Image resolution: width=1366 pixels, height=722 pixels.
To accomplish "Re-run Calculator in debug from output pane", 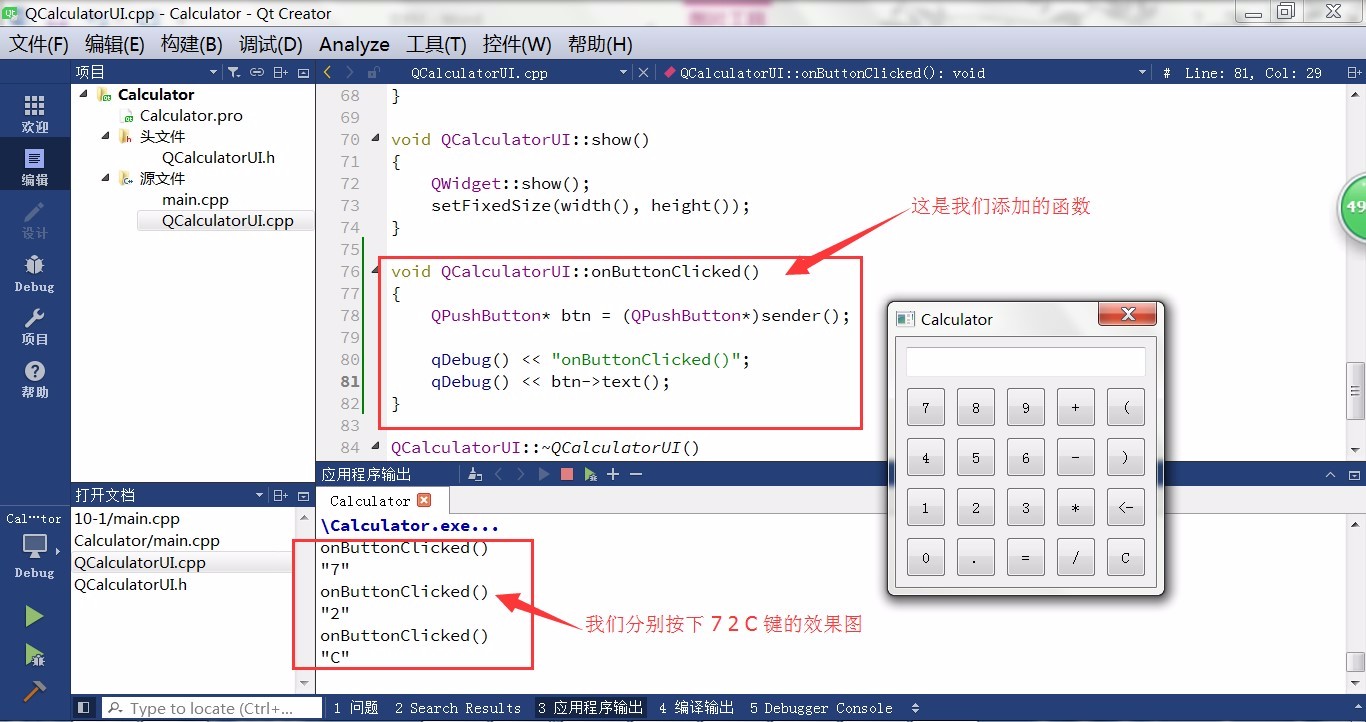I will click(590, 474).
